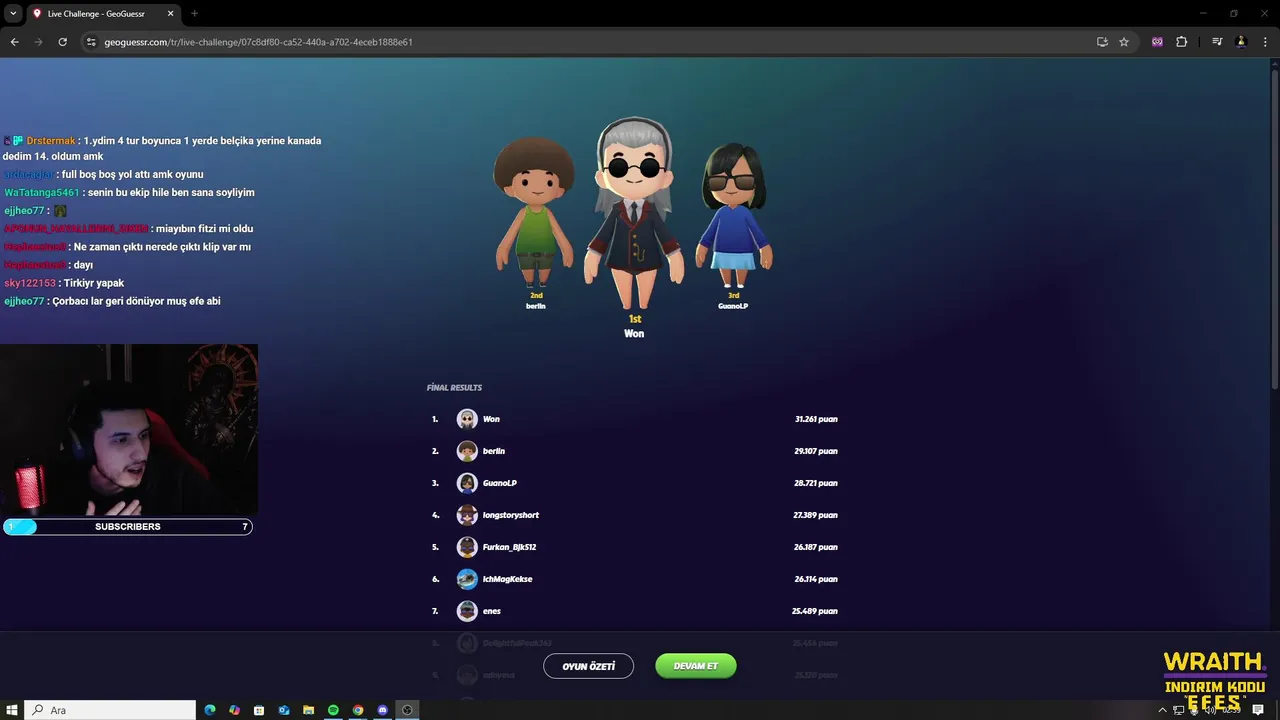The width and height of the screenshot is (1280, 720).
Task: Click chat username Drstermak
Action: click(x=51, y=141)
